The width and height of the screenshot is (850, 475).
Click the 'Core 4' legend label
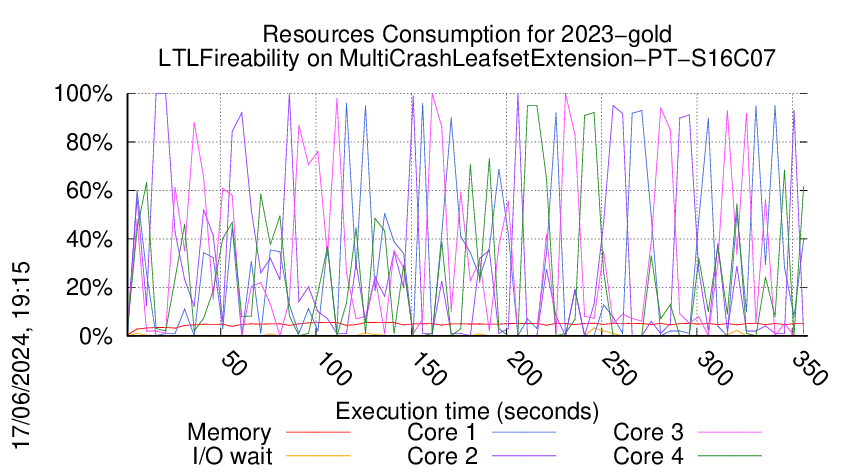[648, 456]
